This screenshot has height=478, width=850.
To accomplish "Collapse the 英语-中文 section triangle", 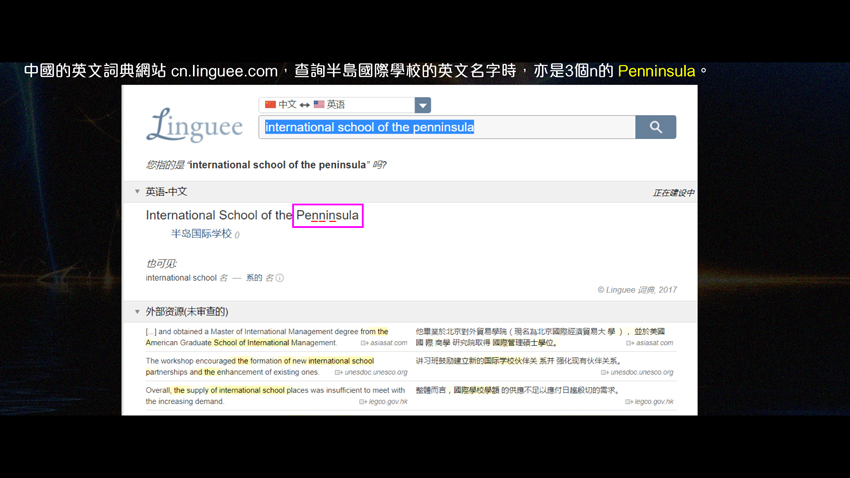I will pos(137,191).
